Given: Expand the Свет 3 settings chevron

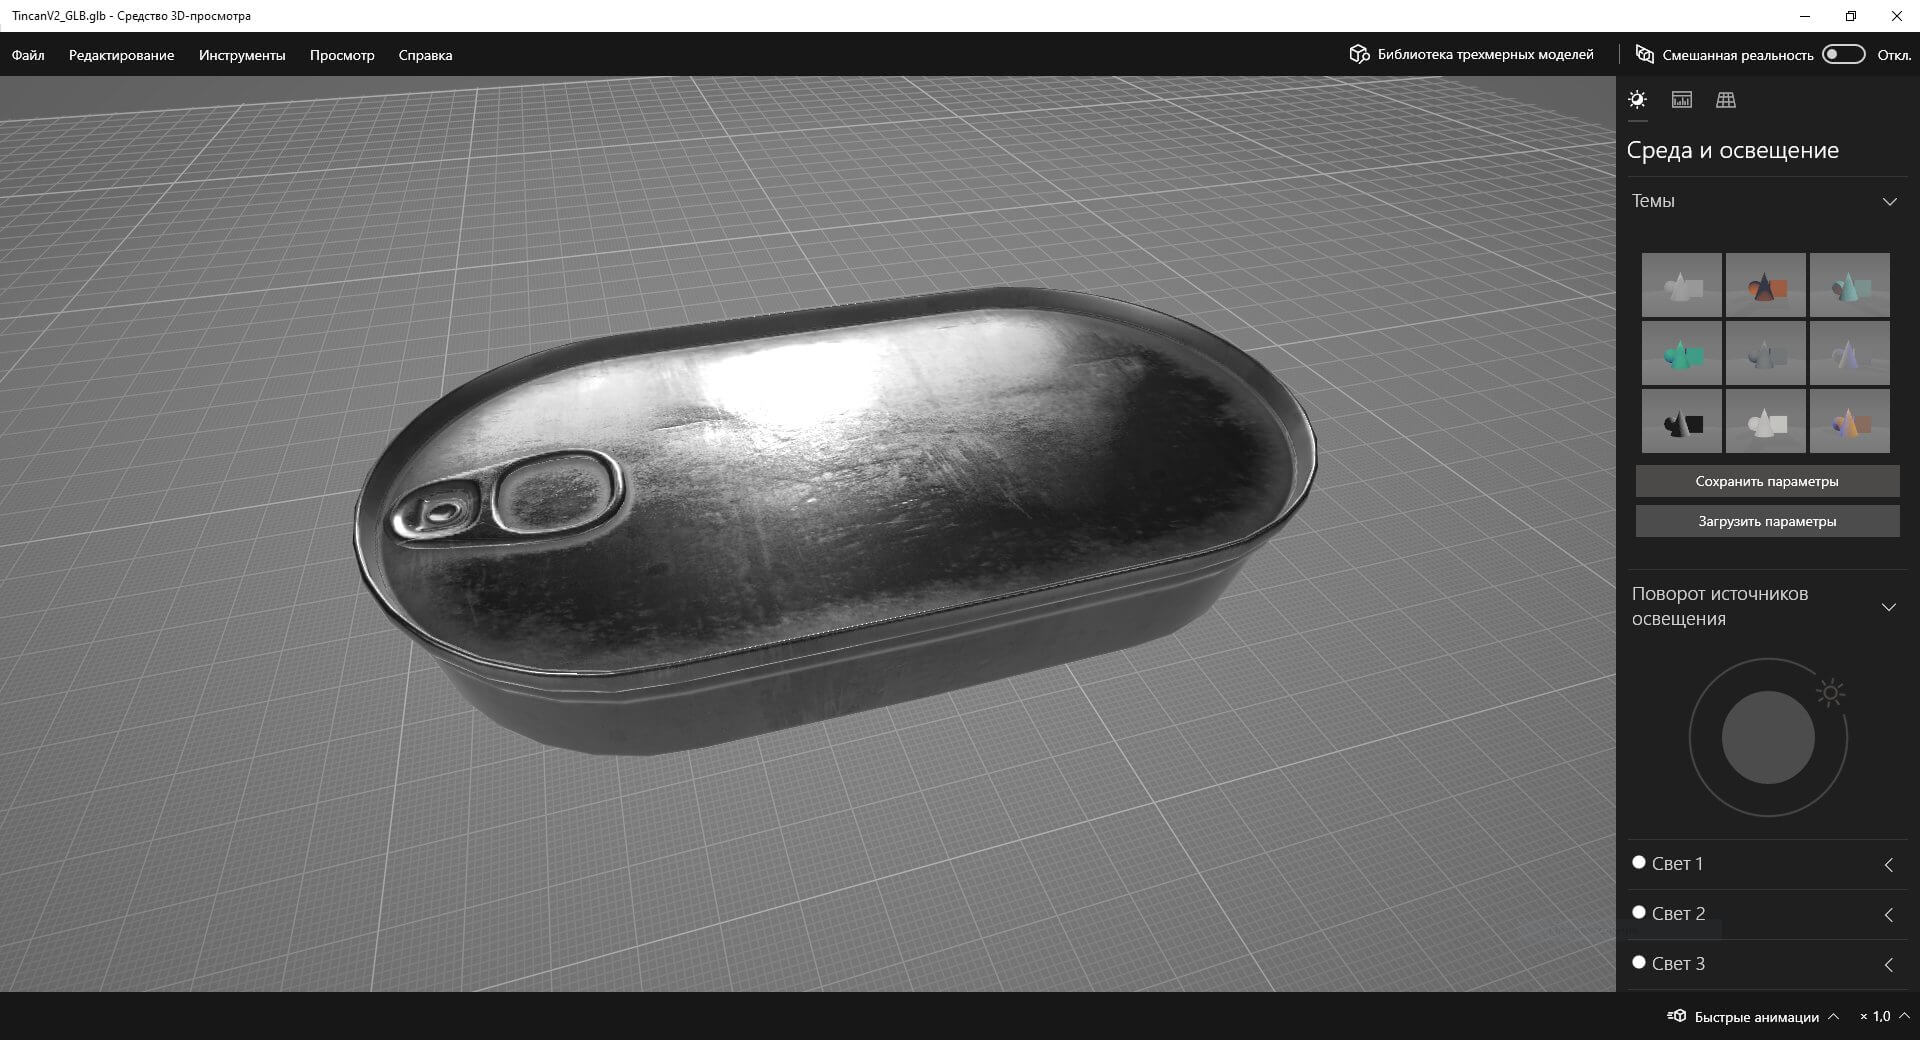Looking at the screenshot, I should [1889, 965].
